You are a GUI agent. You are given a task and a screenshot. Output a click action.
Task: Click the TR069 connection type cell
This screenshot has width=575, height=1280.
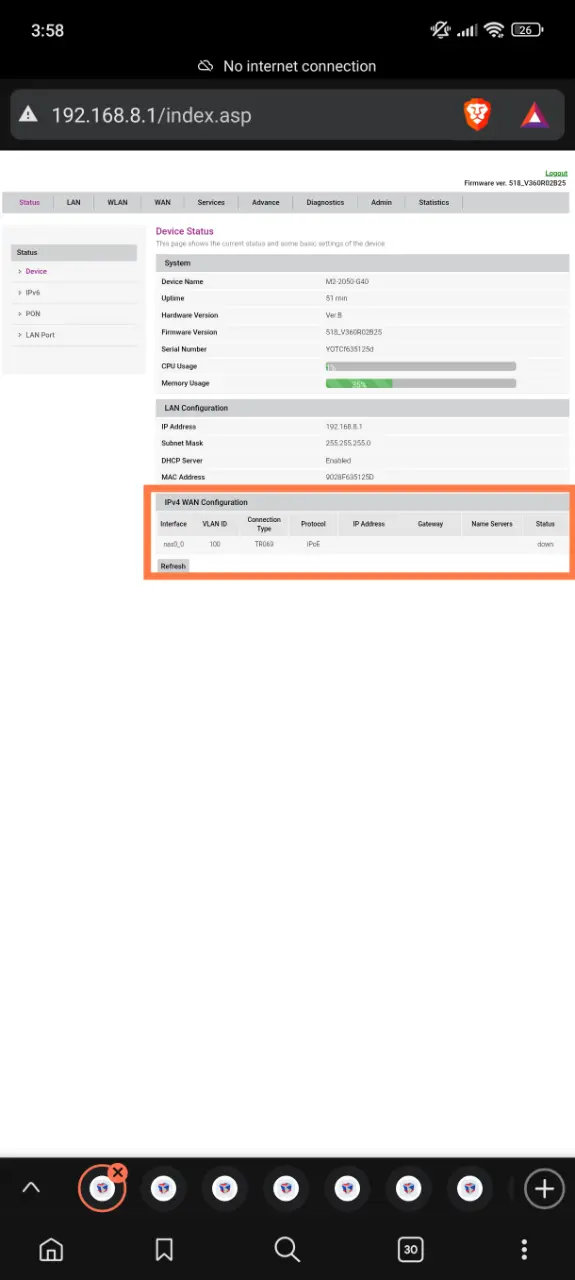click(264, 544)
